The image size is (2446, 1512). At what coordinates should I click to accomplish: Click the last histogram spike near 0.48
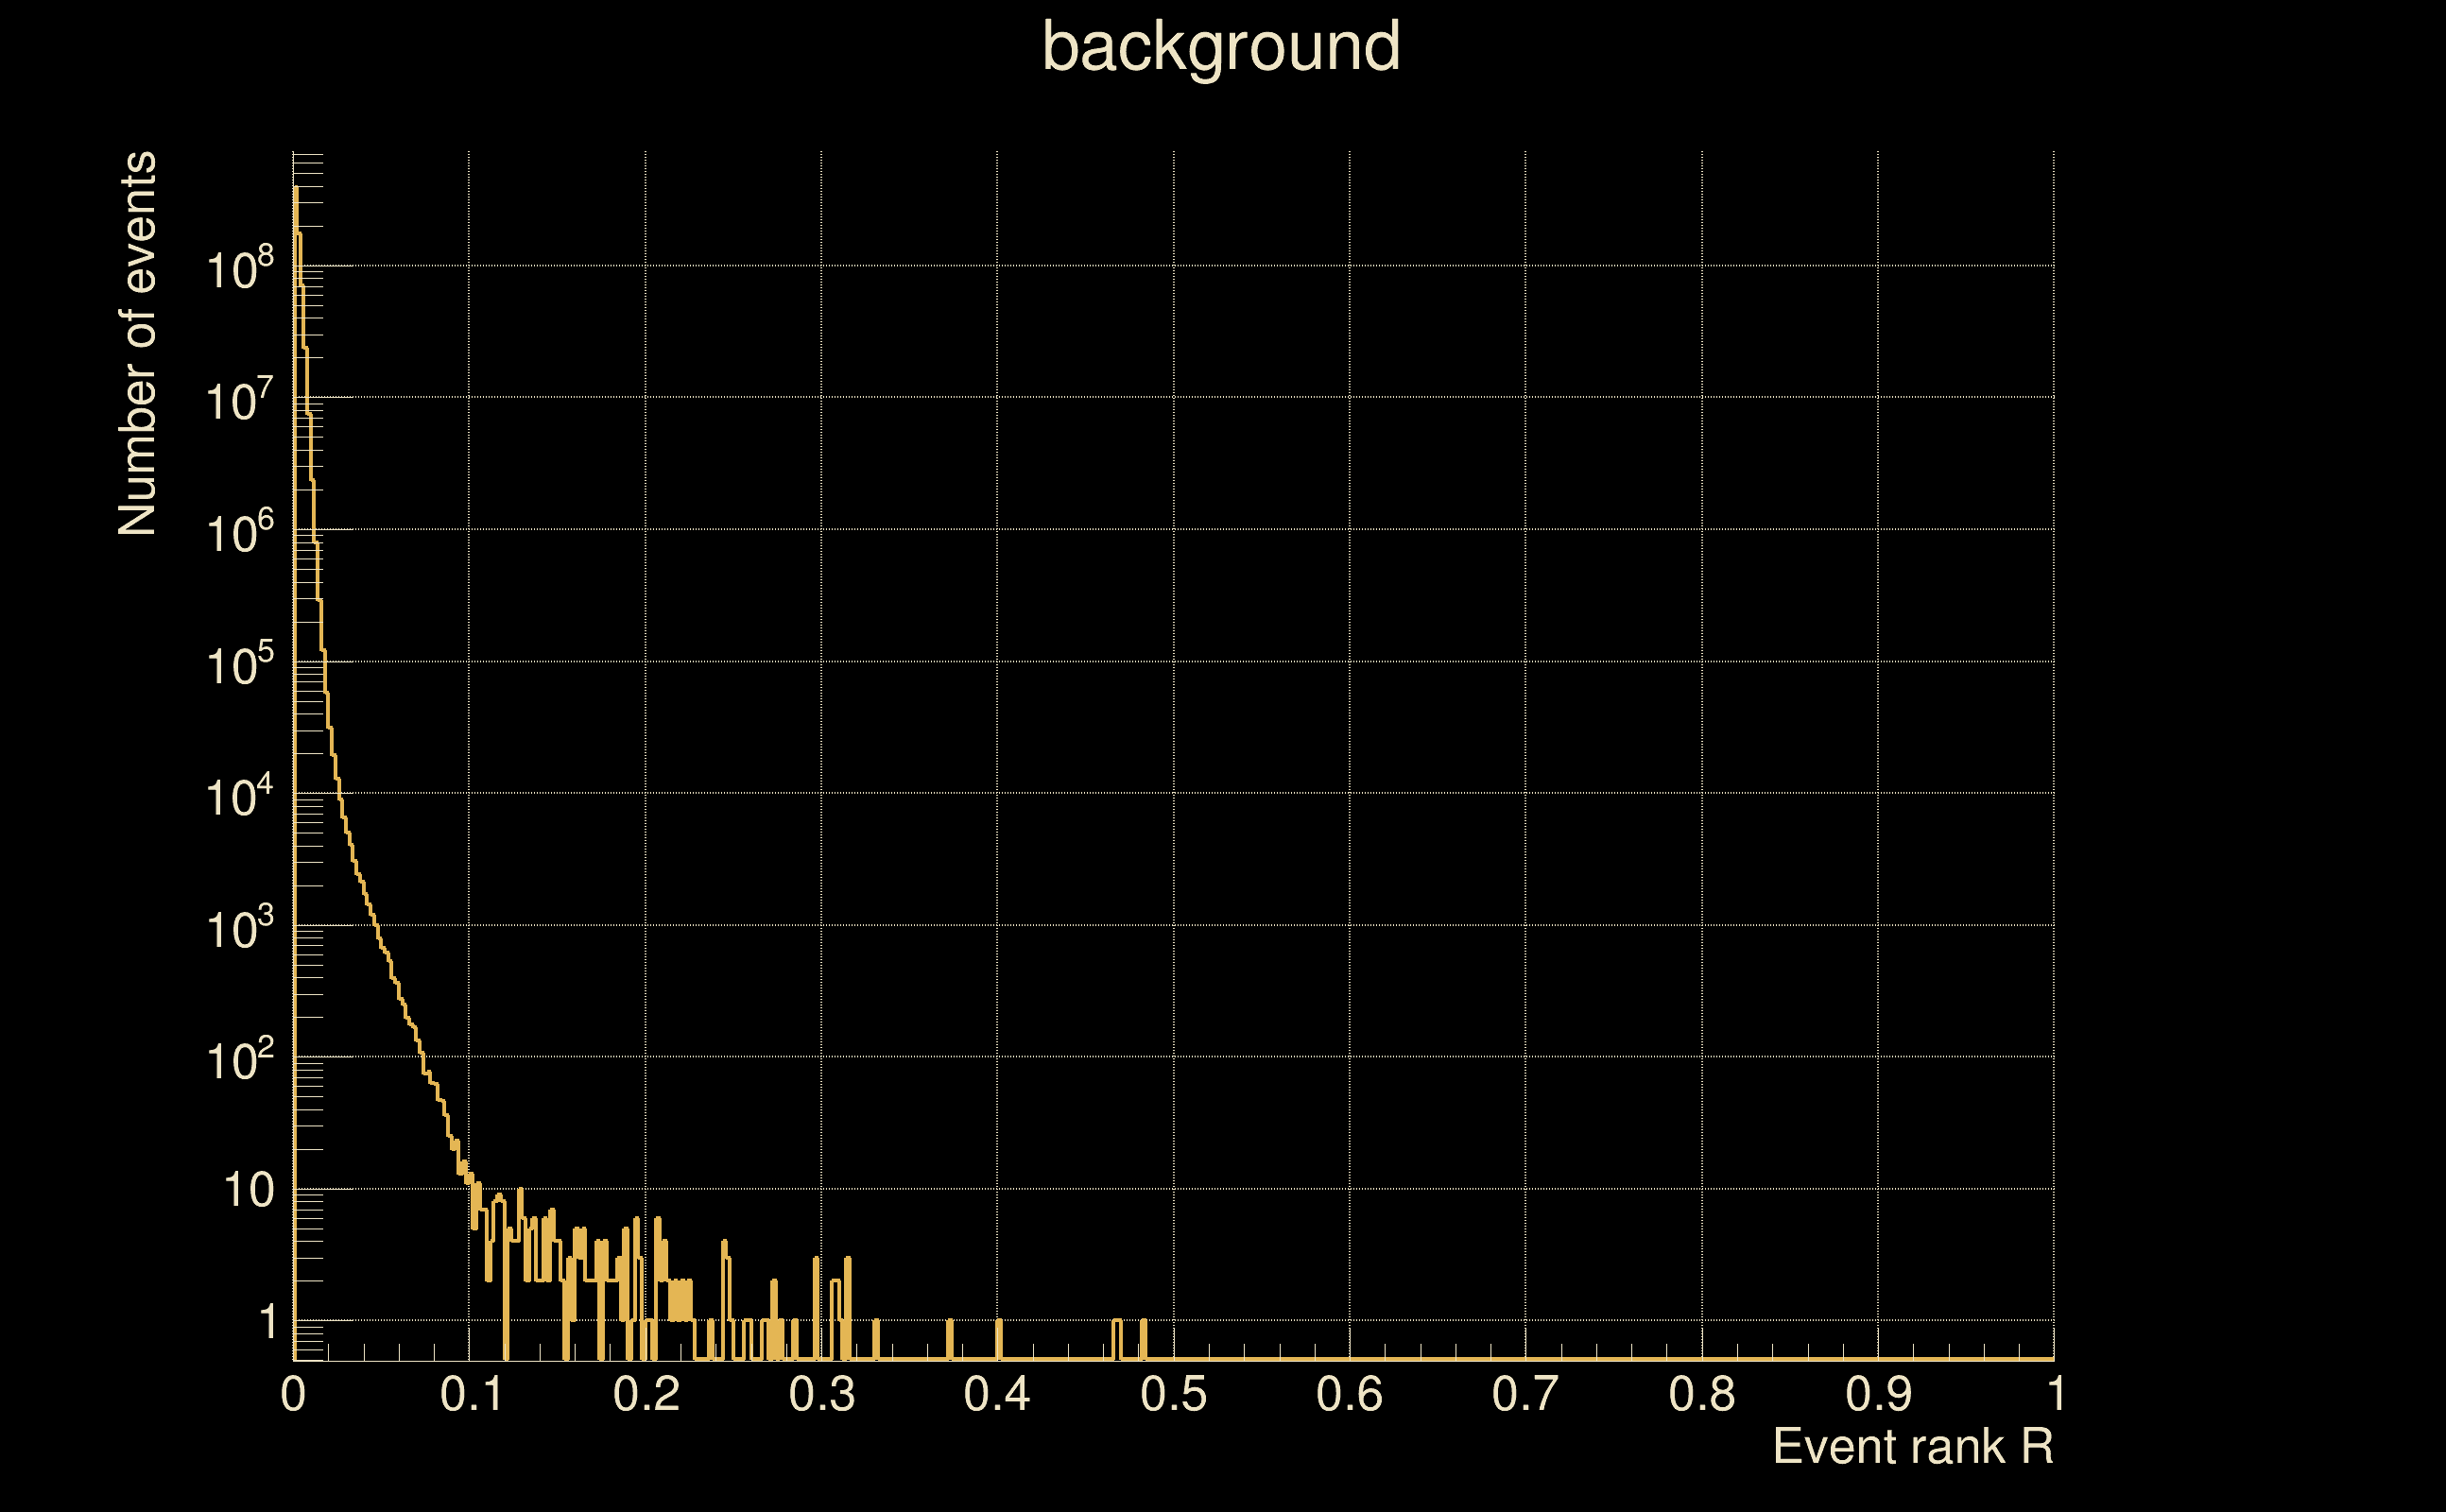click(x=1143, y=1338)
